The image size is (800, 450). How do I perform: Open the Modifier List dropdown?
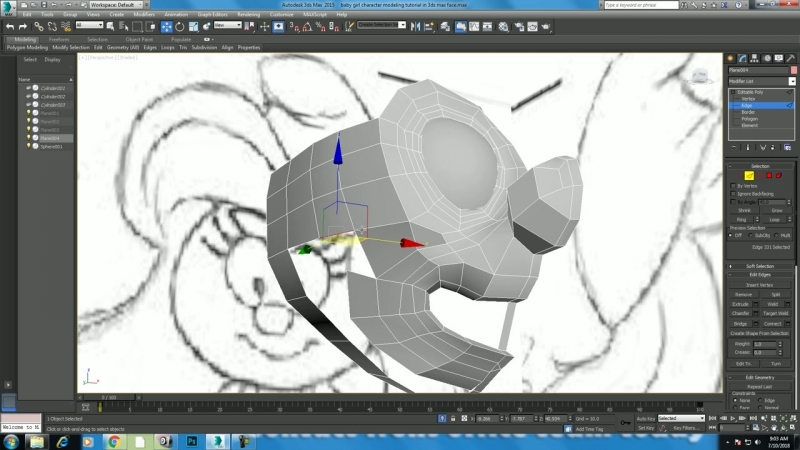click(792, 81)
